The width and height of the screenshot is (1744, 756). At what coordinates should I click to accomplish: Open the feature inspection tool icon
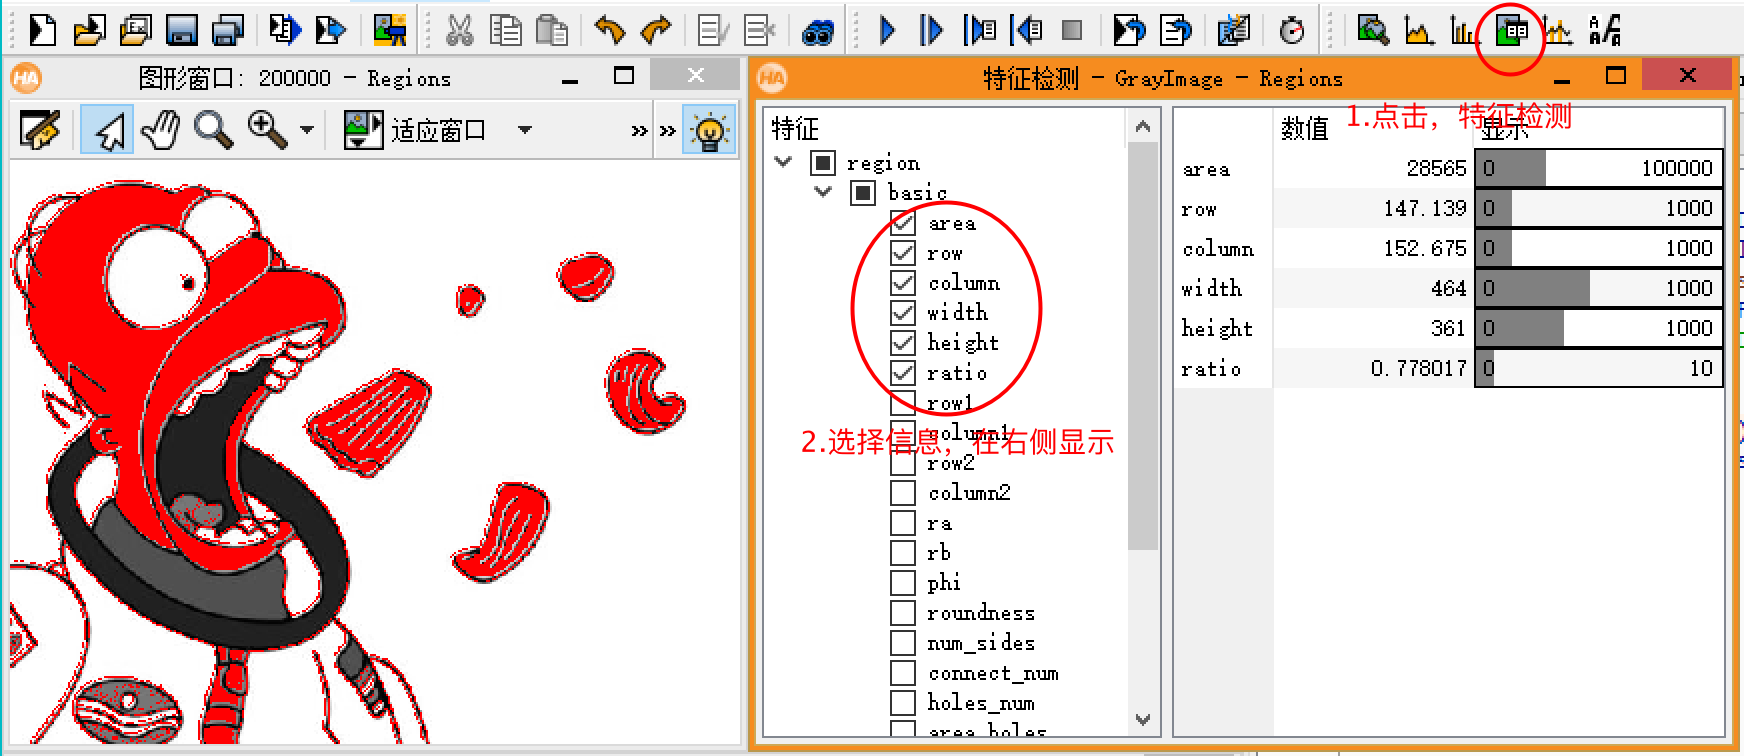click(x=1512, y=31)
